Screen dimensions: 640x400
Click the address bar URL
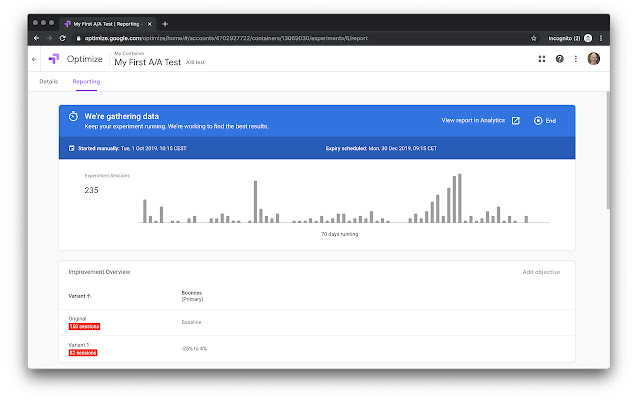point(226,38)
